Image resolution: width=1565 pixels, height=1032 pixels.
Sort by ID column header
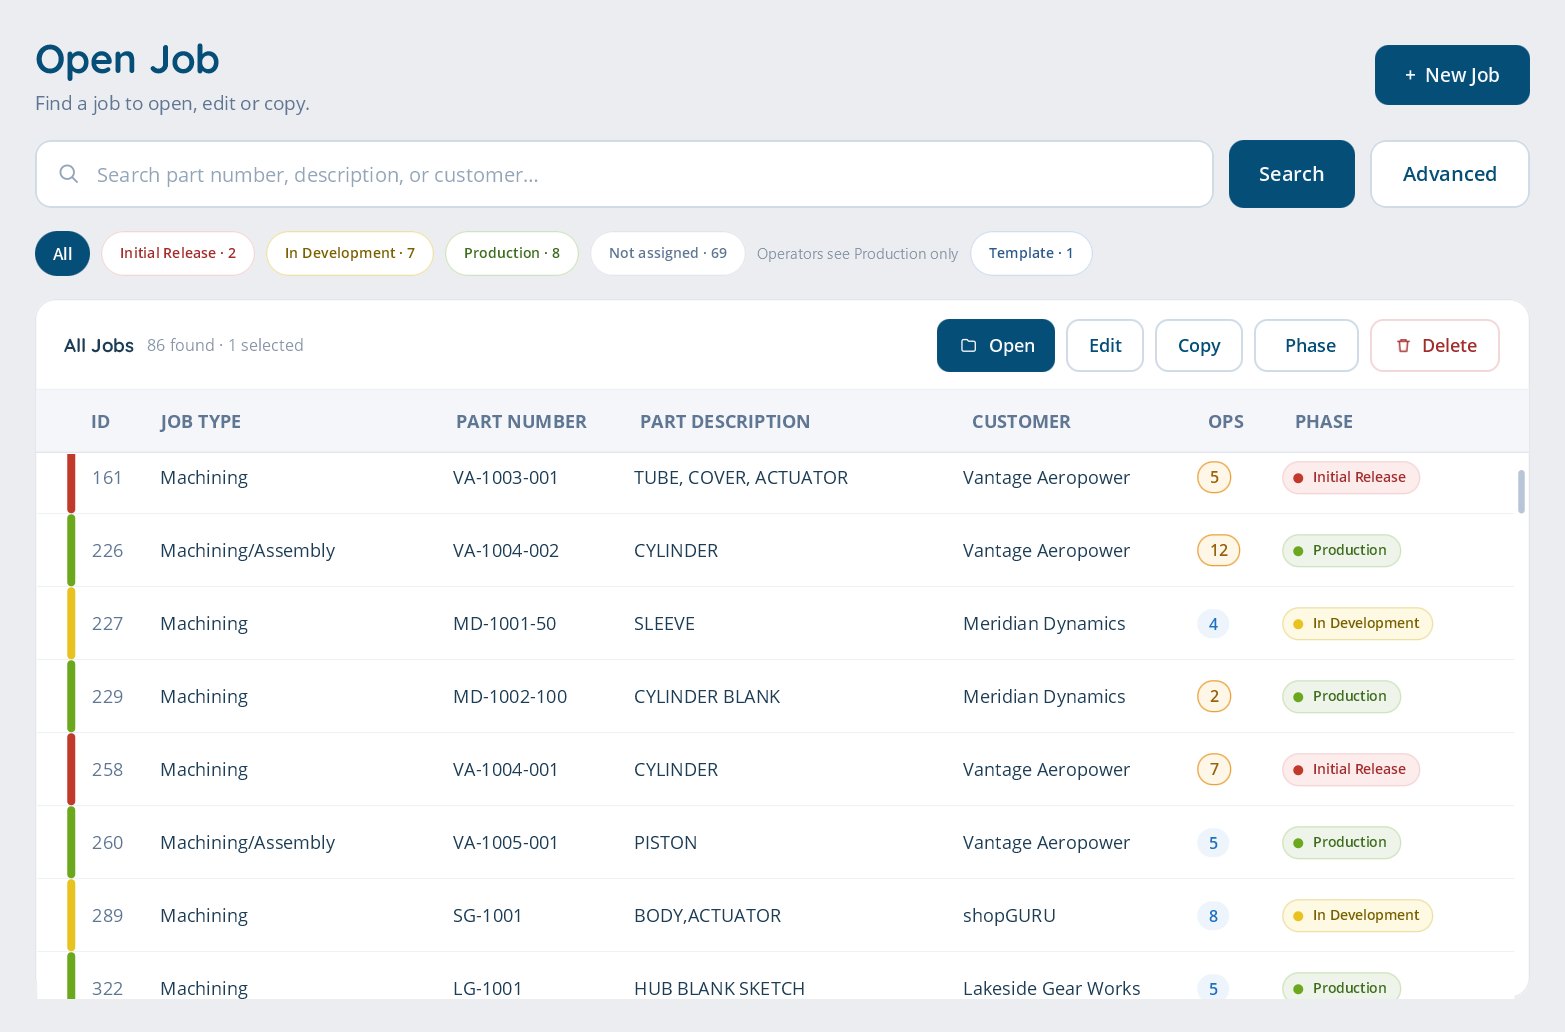(x=100, y=422)
